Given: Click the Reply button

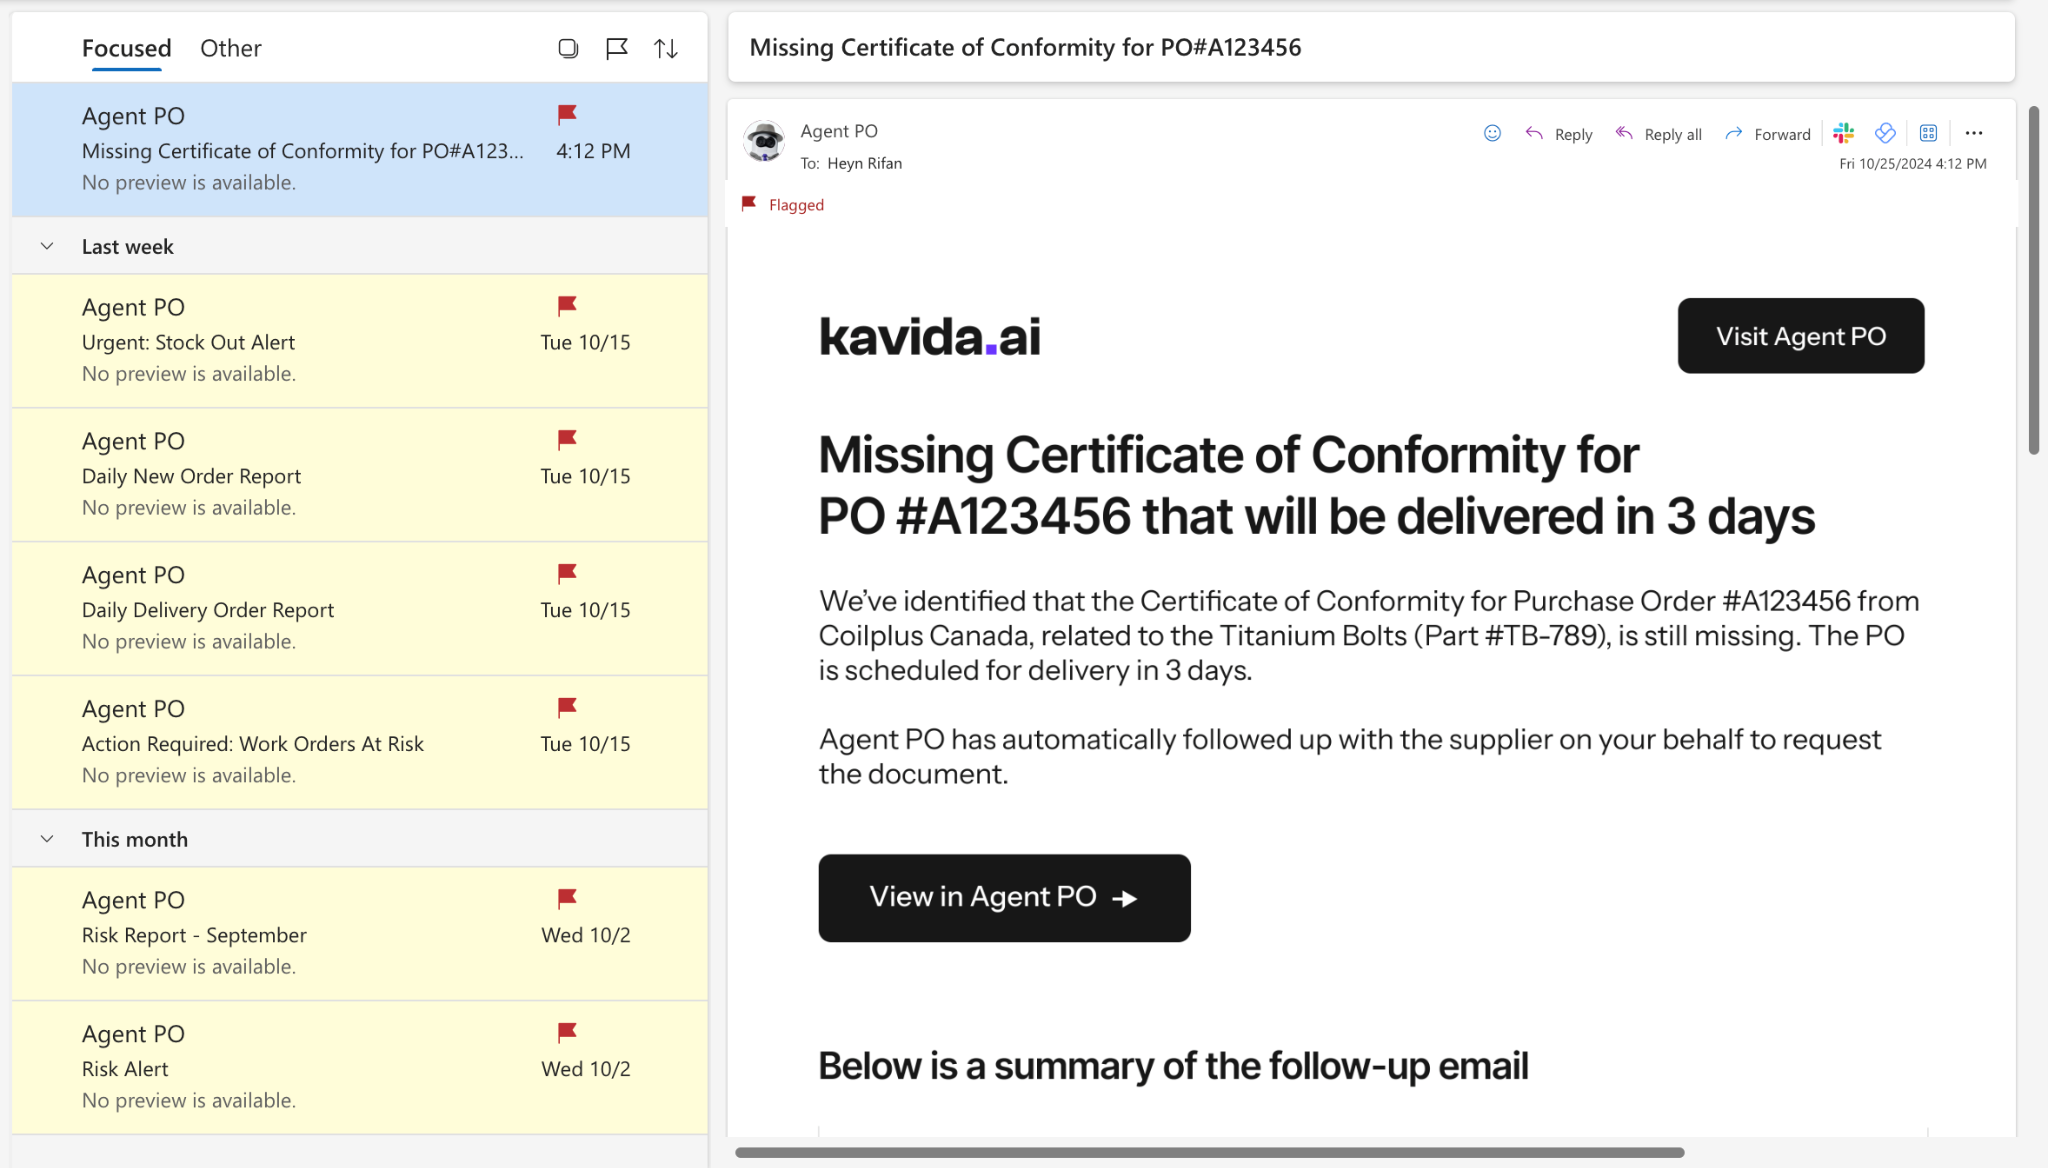Looking at the screenshot, I should (1559, 134).
